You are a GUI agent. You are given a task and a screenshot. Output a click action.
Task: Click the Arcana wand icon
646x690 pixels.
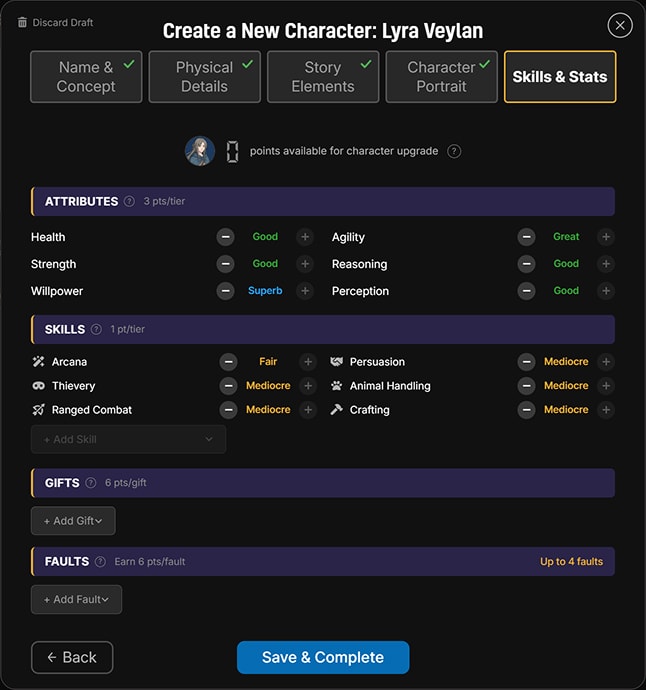(38, 362)
